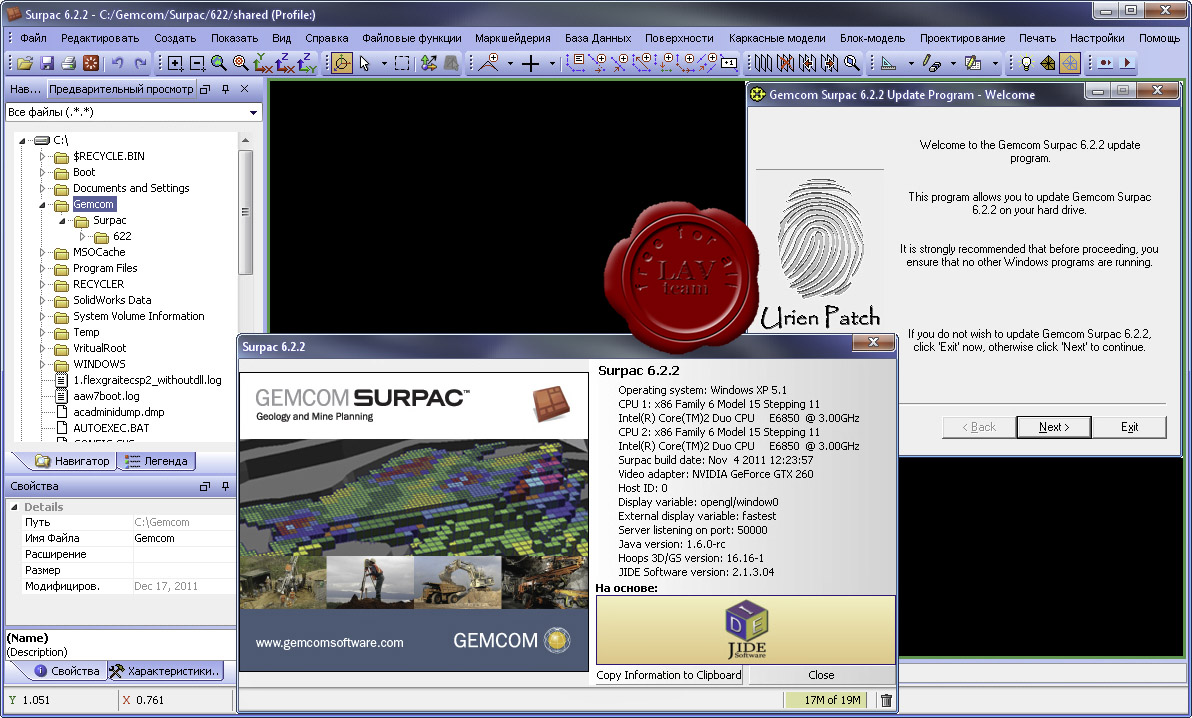Click Next in the Update Program window

pyautogui.click(x=1054, y=427)
